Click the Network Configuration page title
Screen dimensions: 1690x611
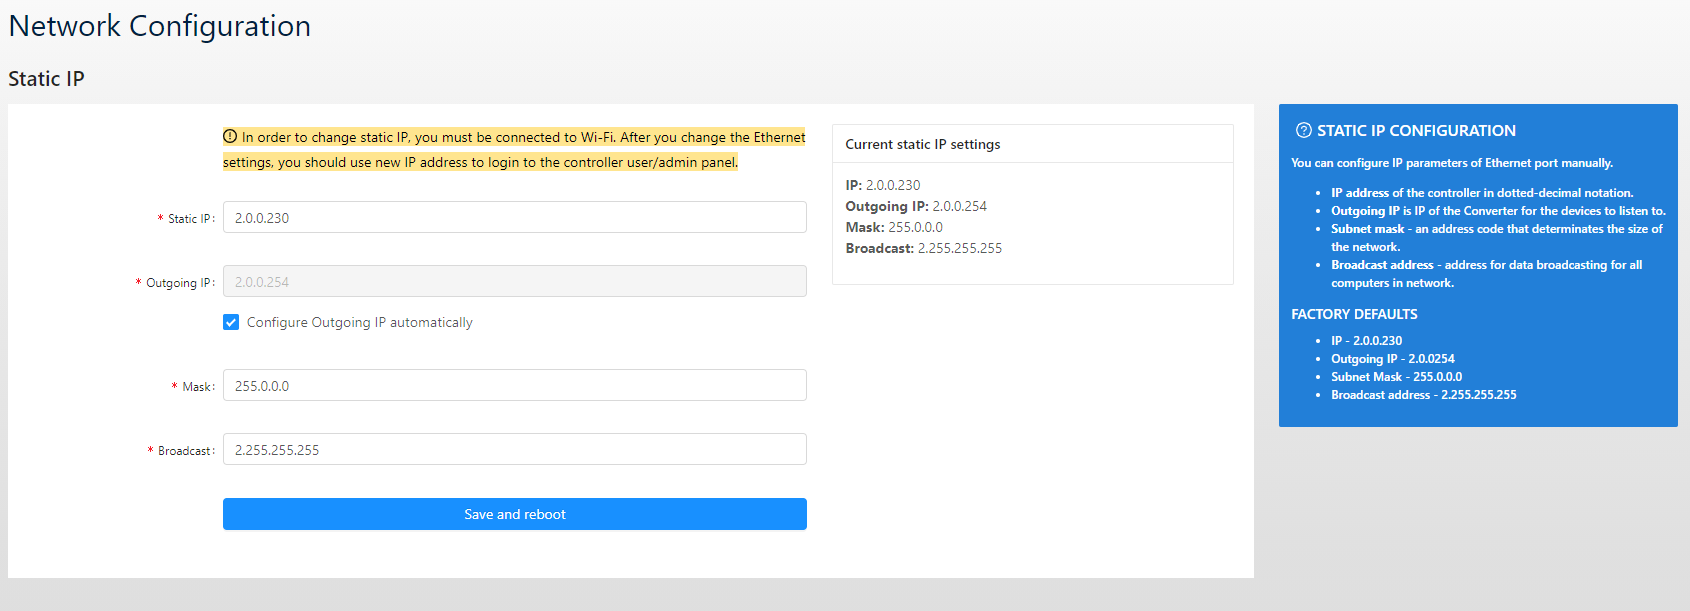click(x=160, y=26)
